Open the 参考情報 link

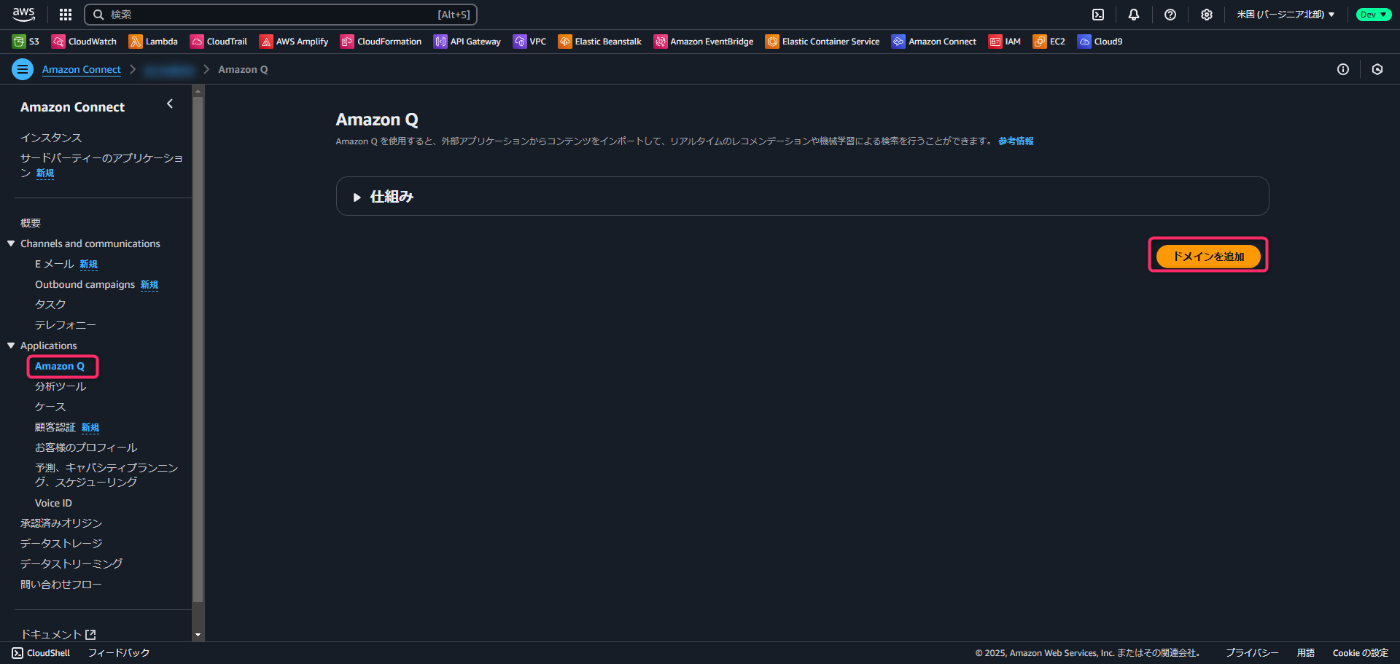(1015, 141)
